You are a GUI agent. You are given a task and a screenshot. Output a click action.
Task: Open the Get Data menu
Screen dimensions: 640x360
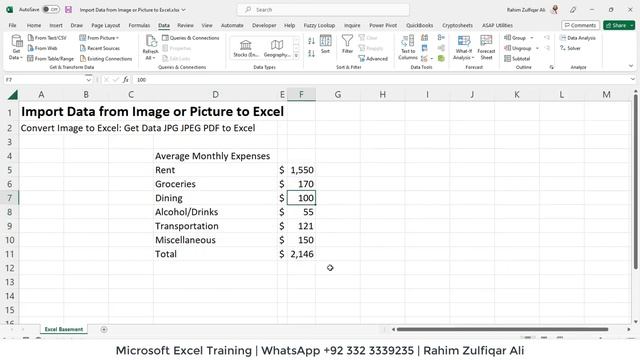click(16, 48)
